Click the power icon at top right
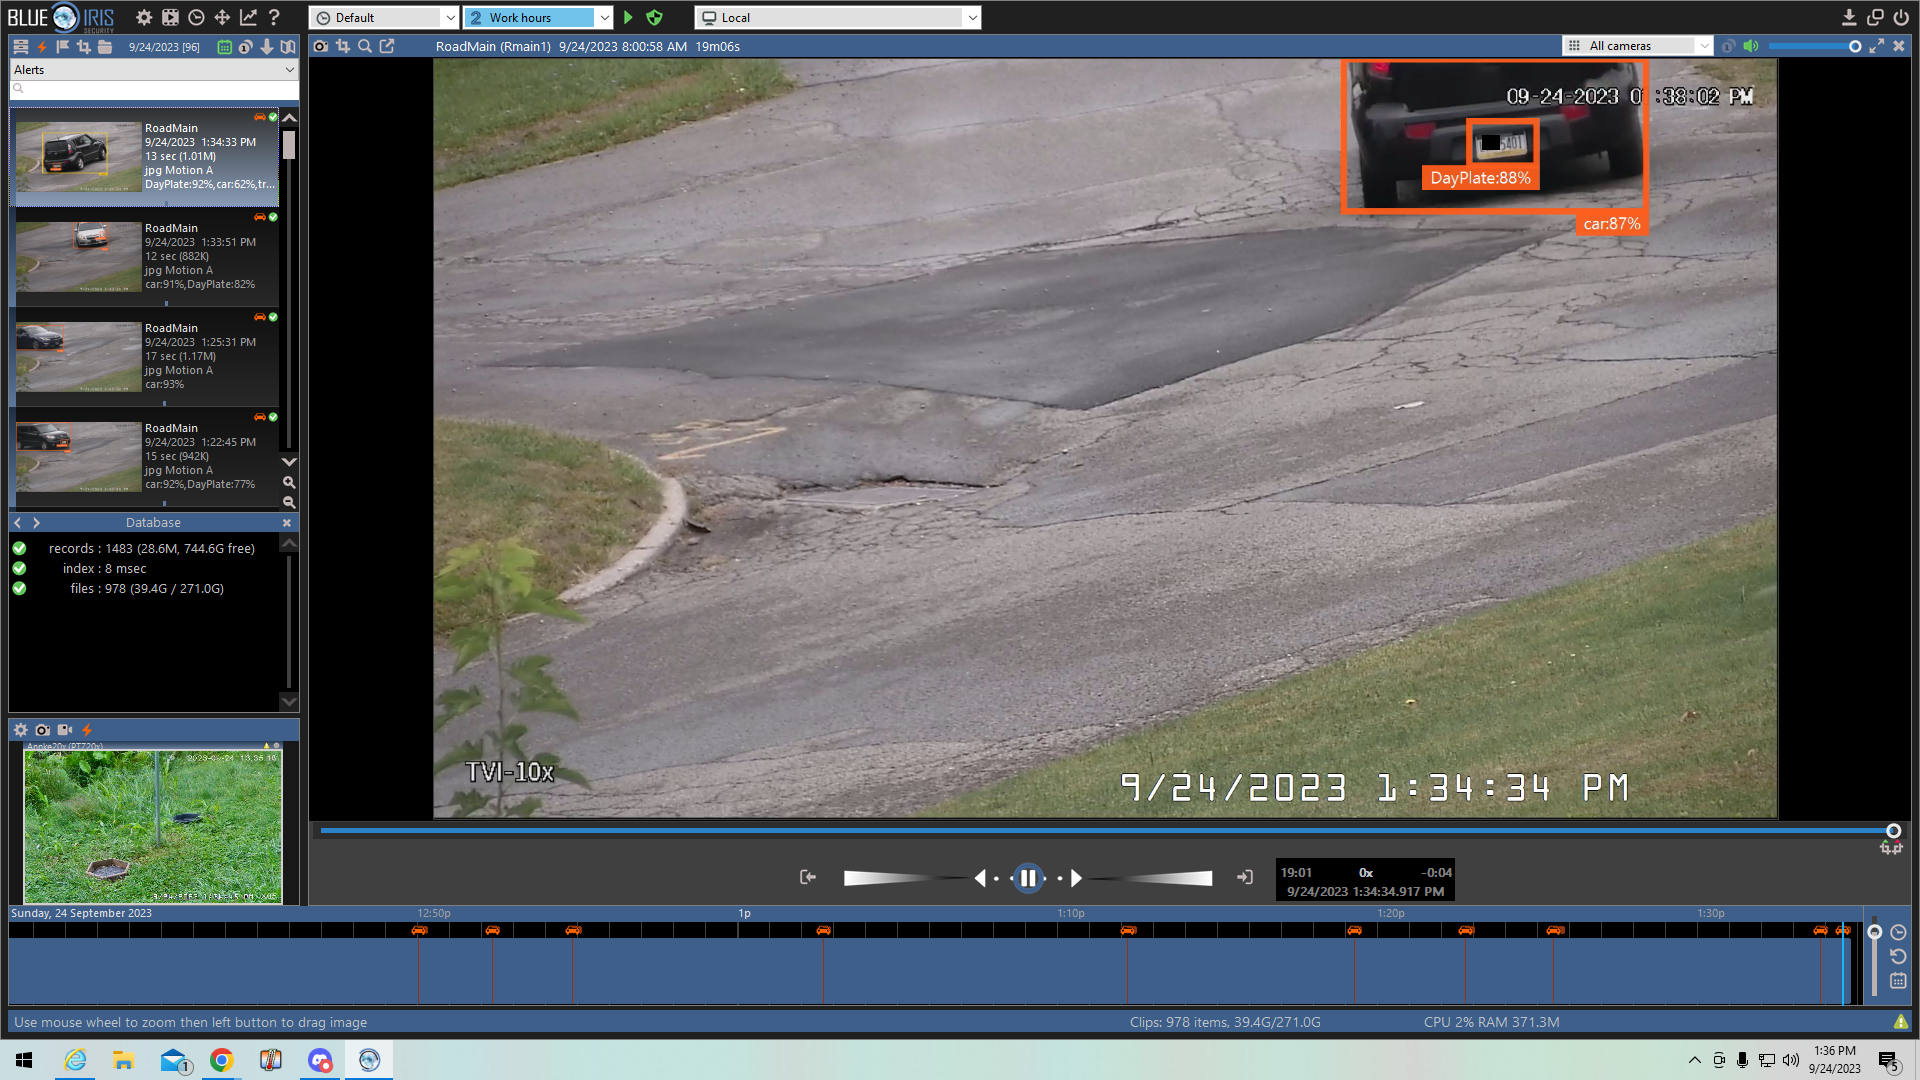 (x=1901, y=17)
